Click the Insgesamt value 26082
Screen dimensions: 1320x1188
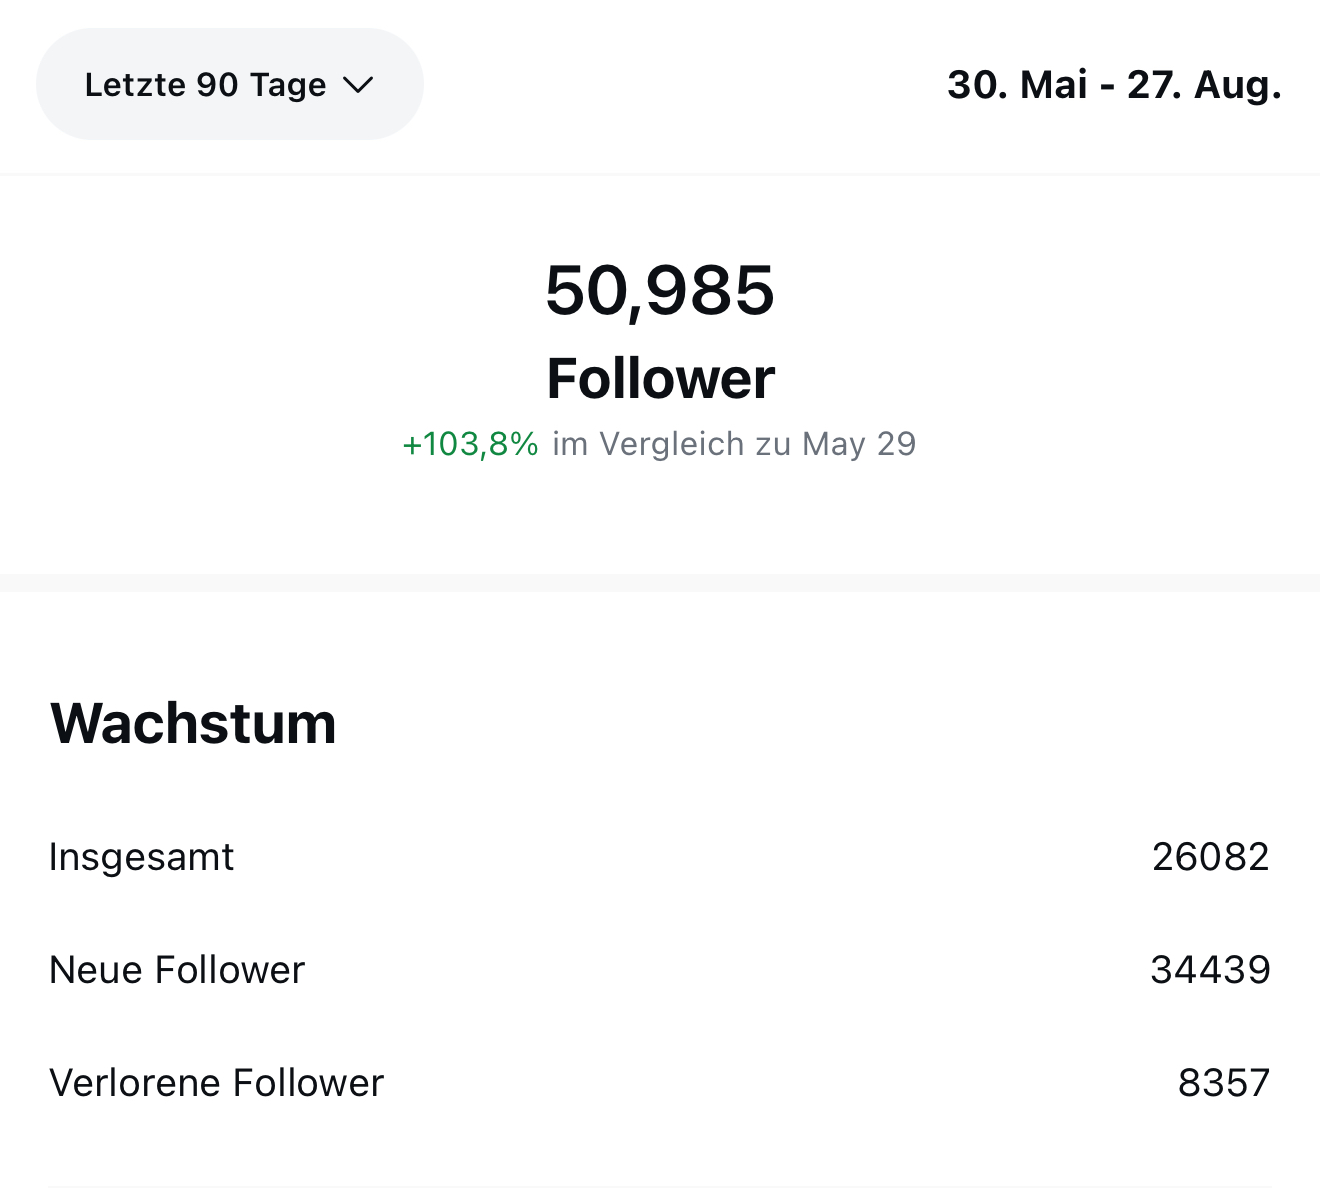(x=1210, y=857)
